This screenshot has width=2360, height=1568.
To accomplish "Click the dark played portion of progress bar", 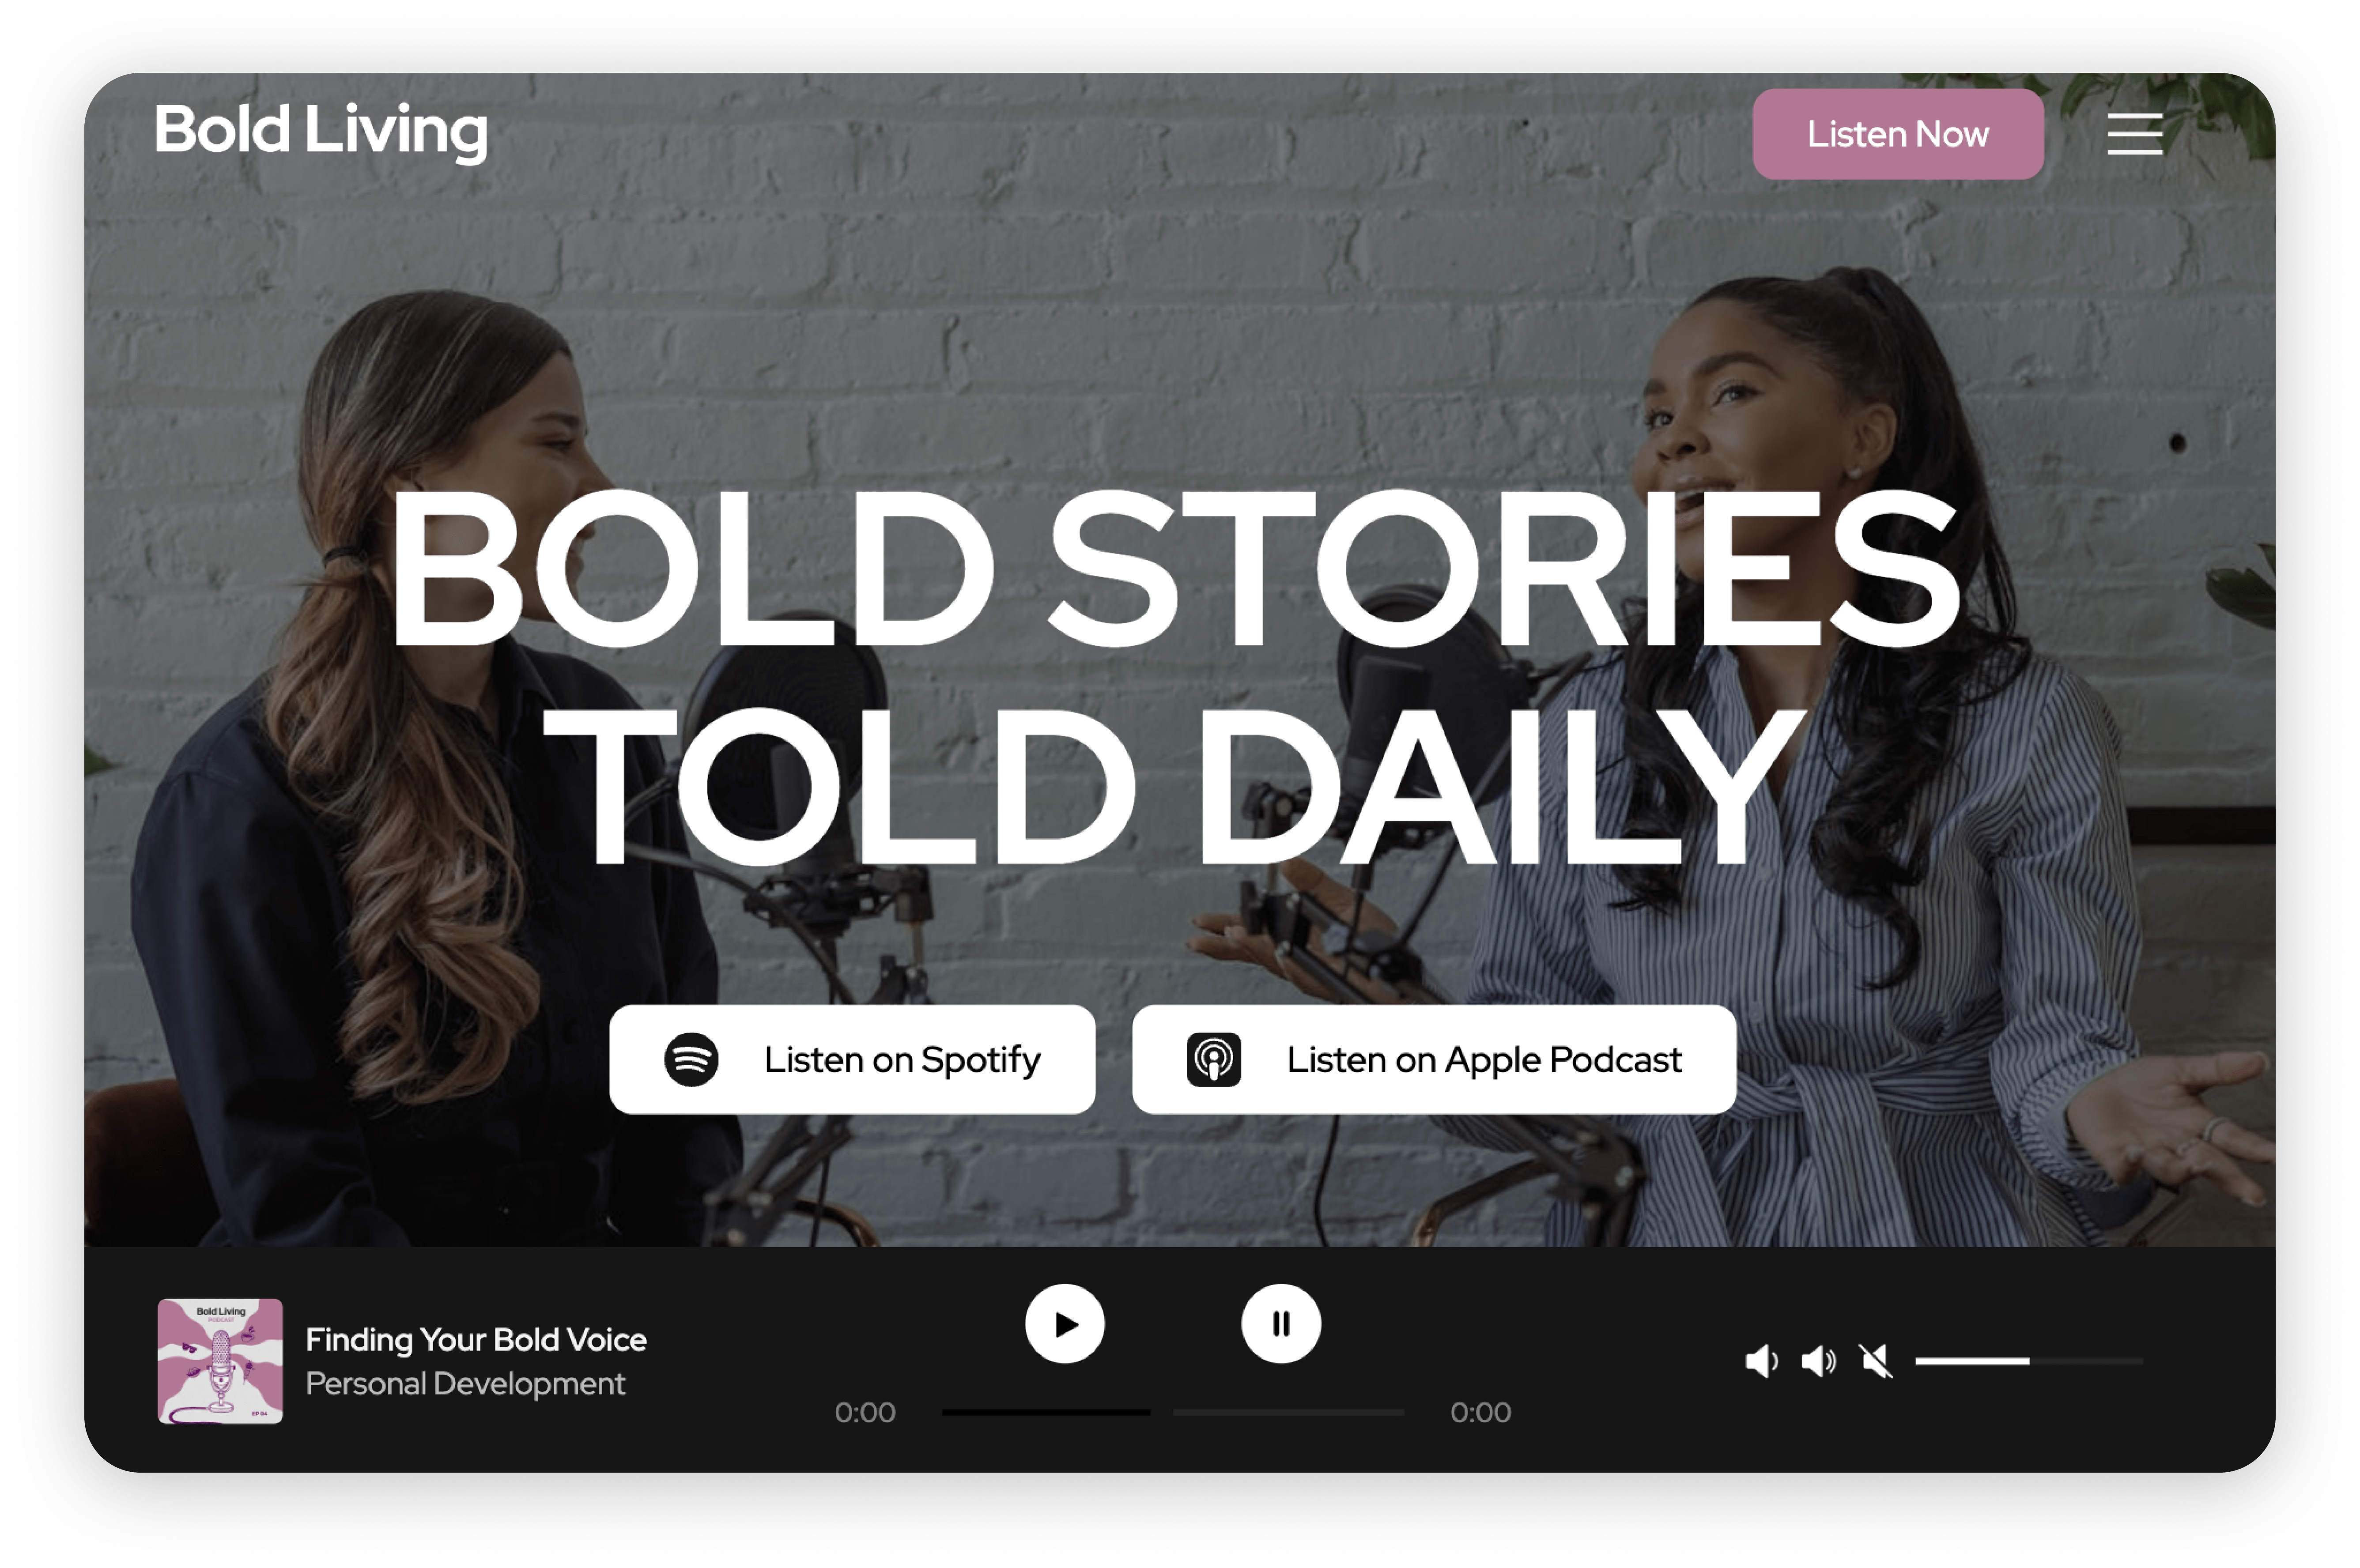I will [x=1045, y=1412].
